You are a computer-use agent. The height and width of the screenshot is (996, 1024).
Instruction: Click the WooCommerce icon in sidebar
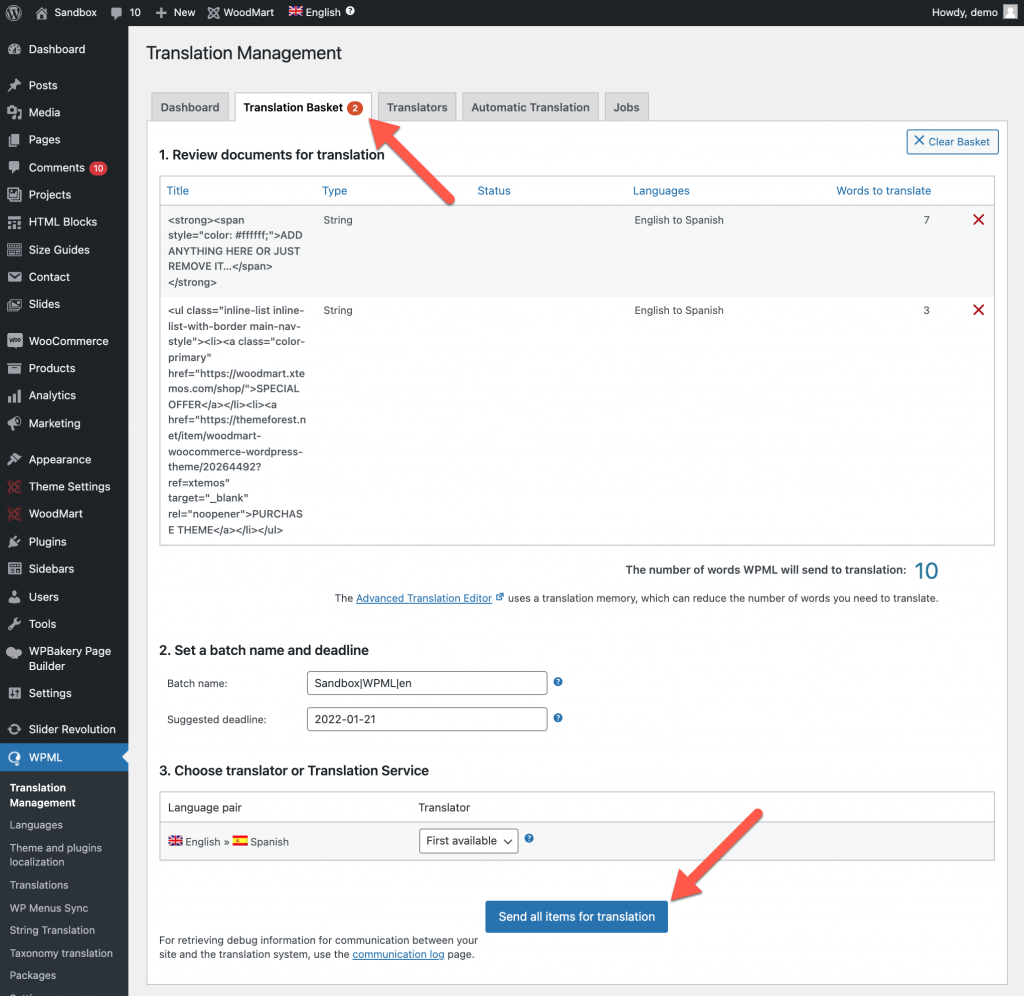click(x=14, y=340)
